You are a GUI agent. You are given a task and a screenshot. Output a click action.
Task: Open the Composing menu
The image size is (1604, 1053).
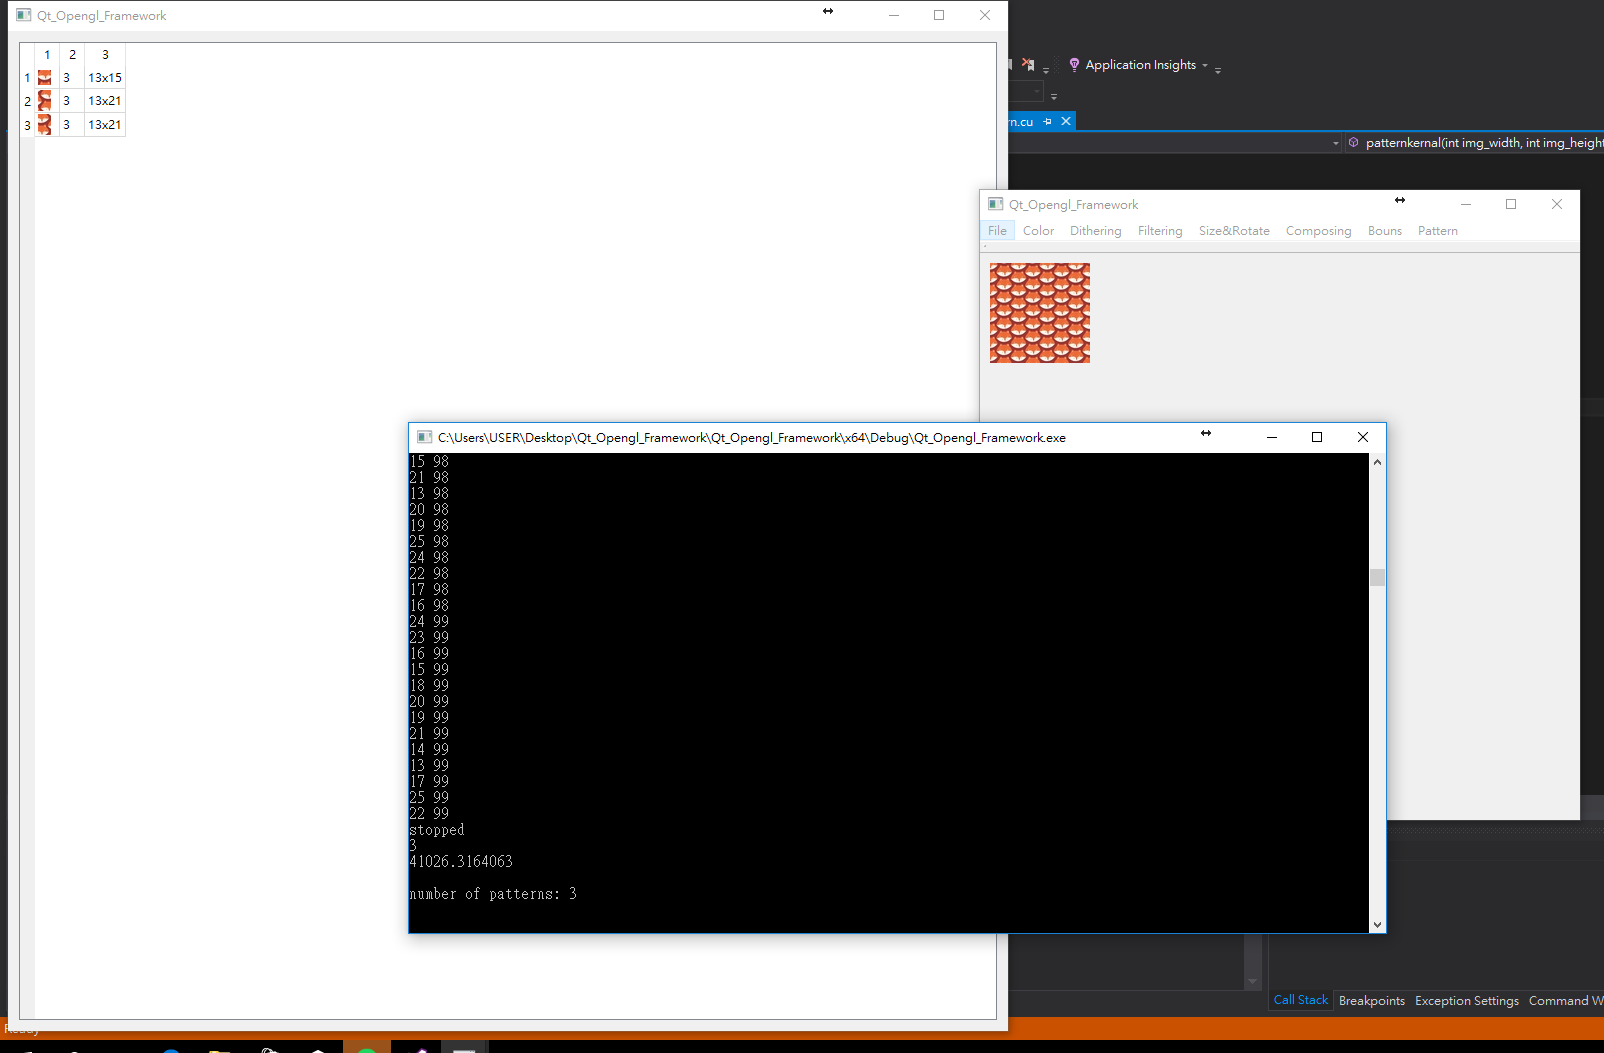(1318, 230)
